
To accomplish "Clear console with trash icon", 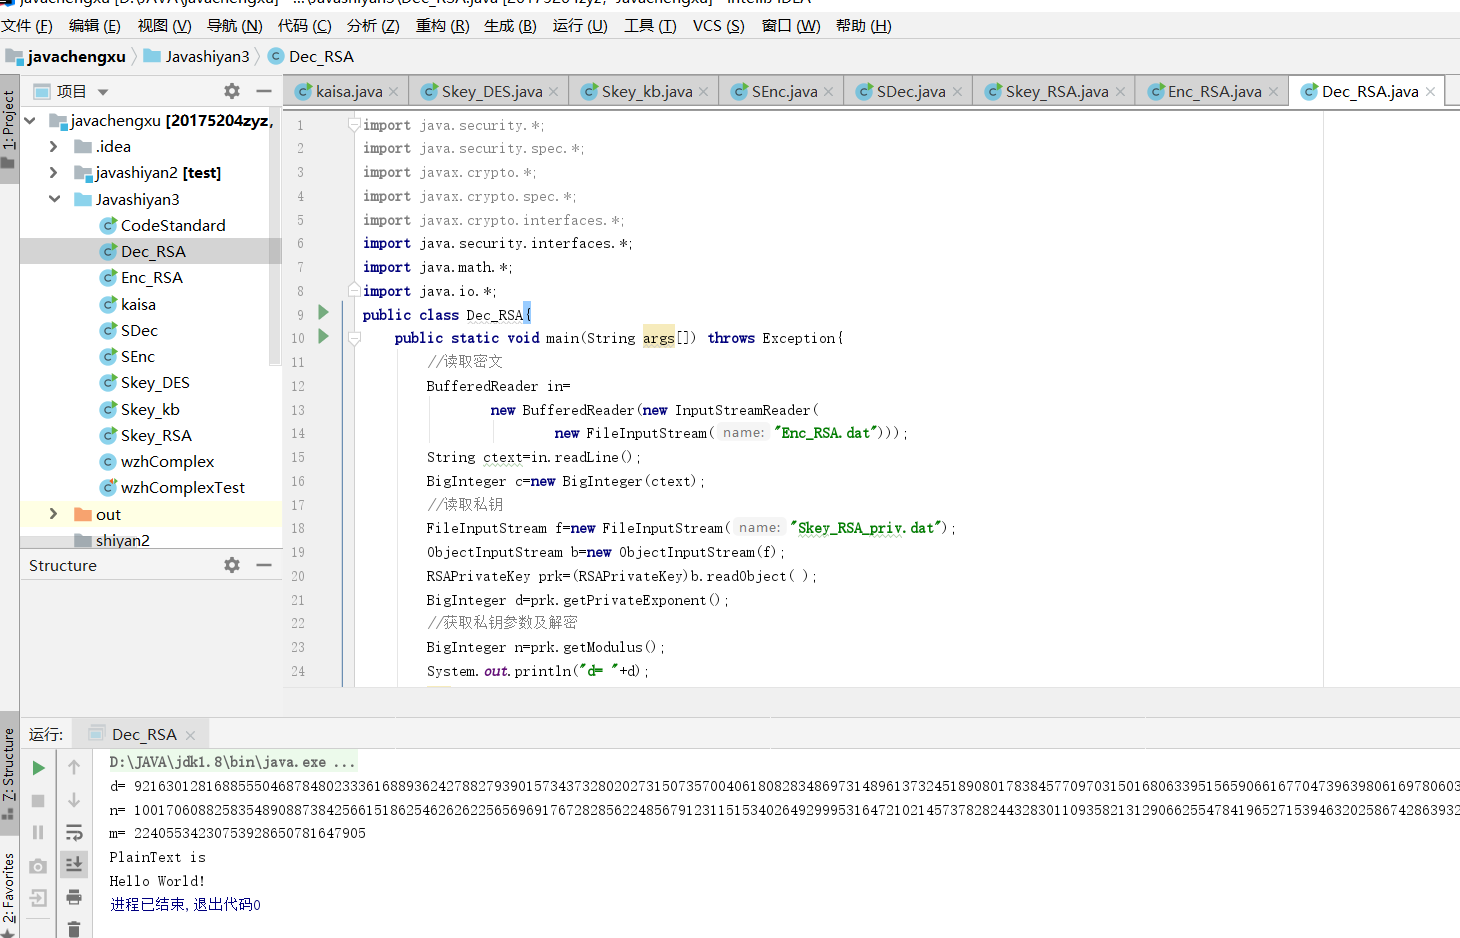I will click(x=74, y=928).
